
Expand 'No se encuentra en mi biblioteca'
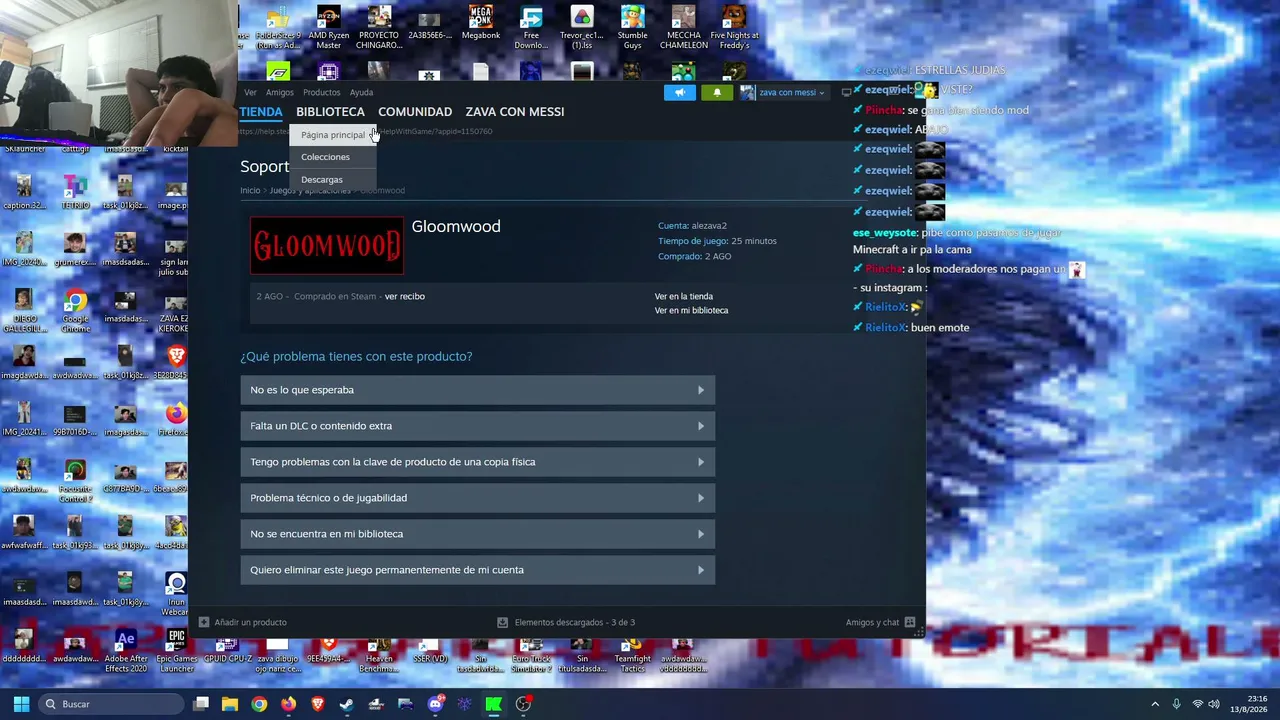(x=478, y=534)
